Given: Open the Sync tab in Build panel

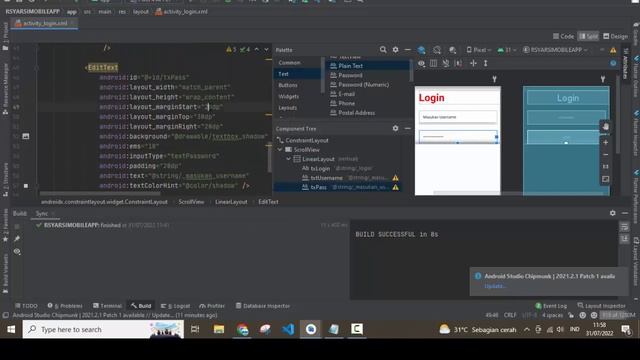Looking at the screenshot, I should click(x=42, y=213).
